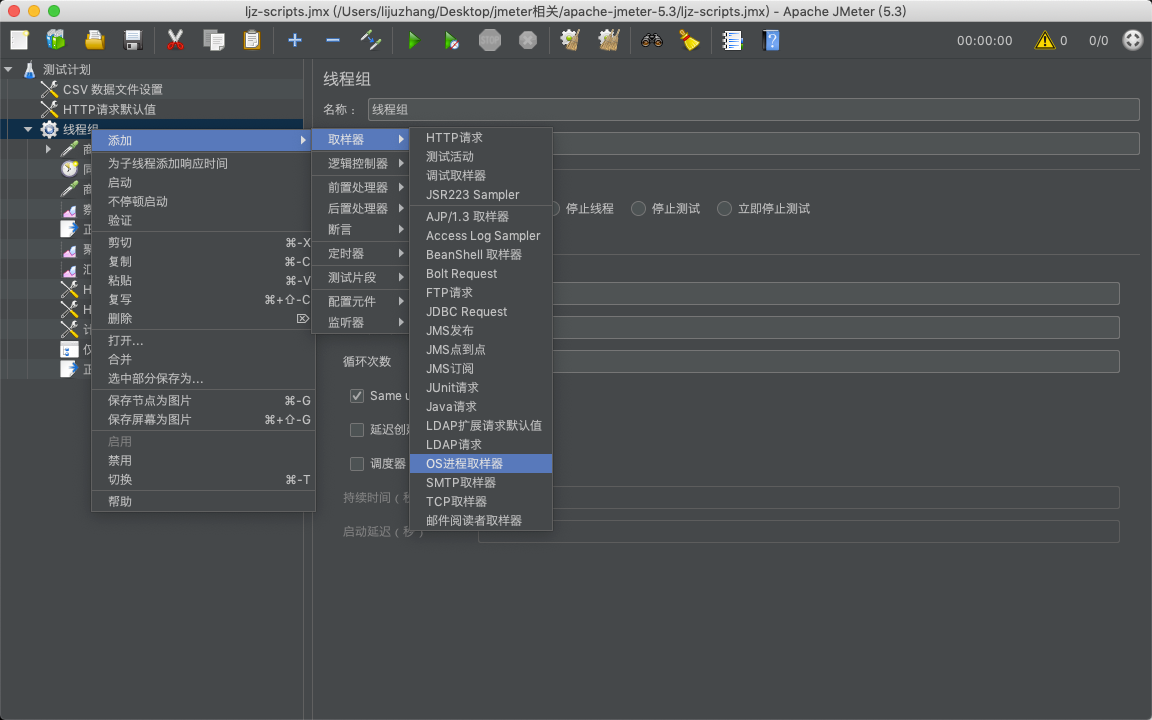Click the warning triangle log icon
Viewport: 1152px width, 720px height.
click(1044, 40)
